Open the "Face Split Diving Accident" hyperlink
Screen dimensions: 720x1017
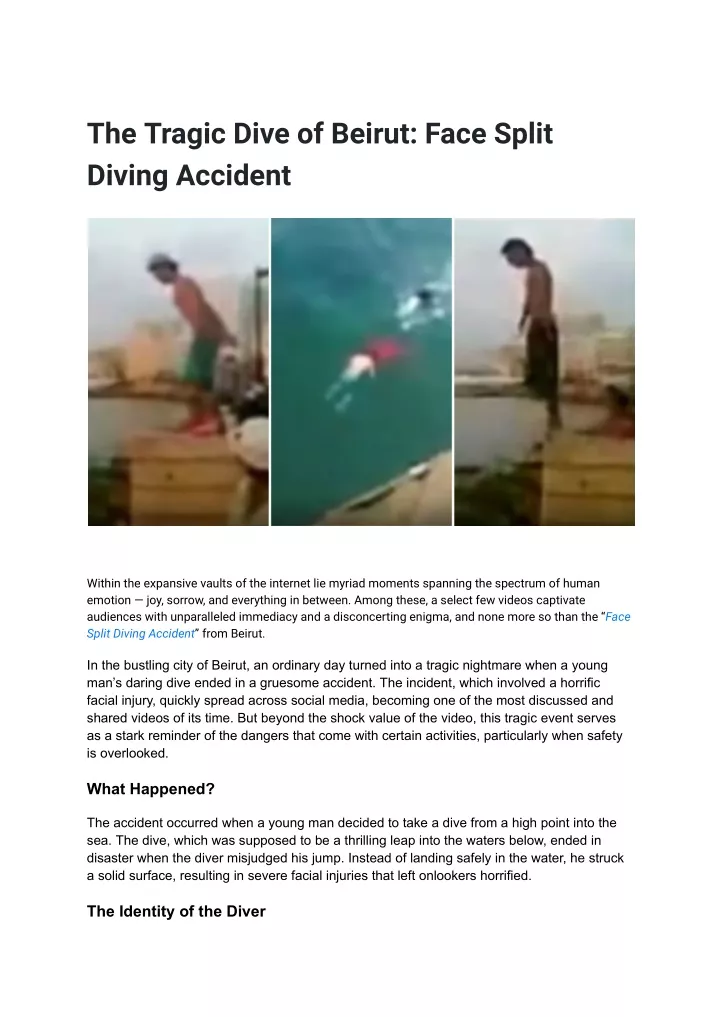pyautogui.click(x=618, y=617)
